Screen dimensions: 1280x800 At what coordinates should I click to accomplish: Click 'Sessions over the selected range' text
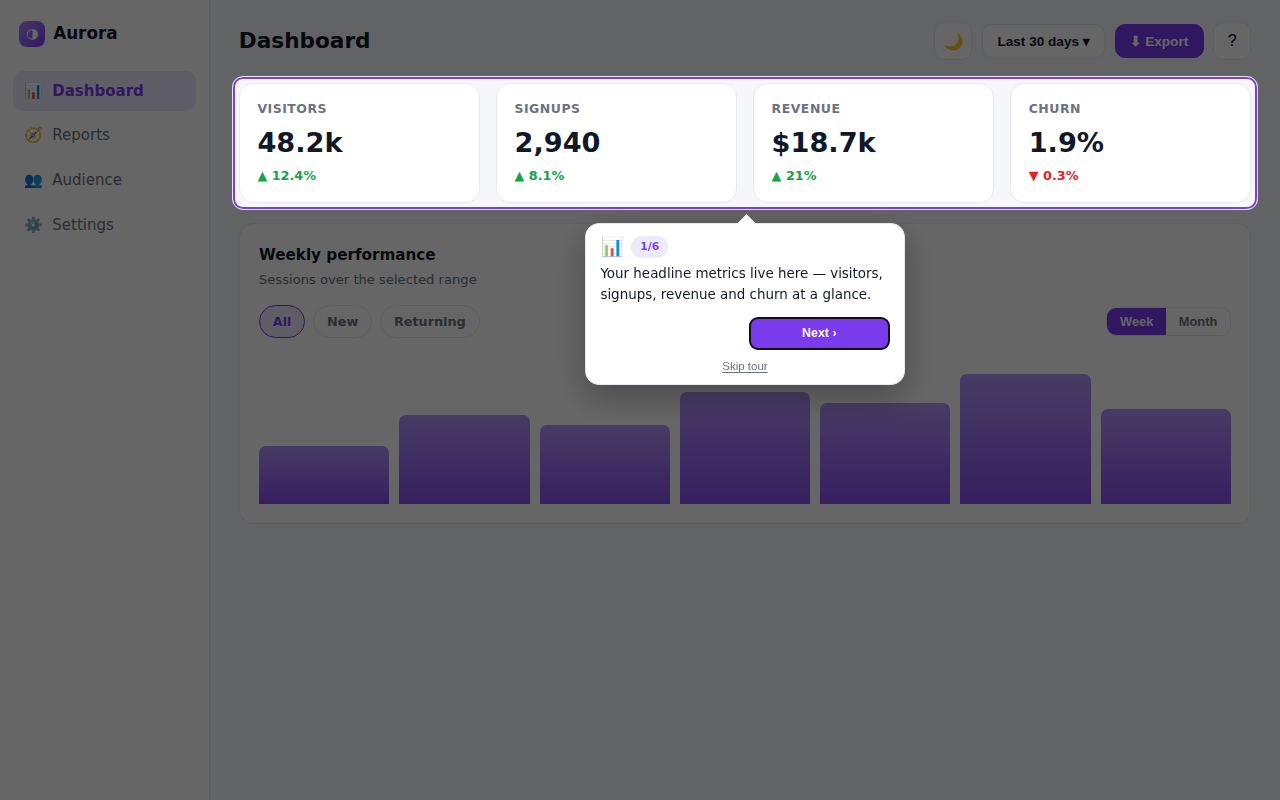tap(368, 280)
